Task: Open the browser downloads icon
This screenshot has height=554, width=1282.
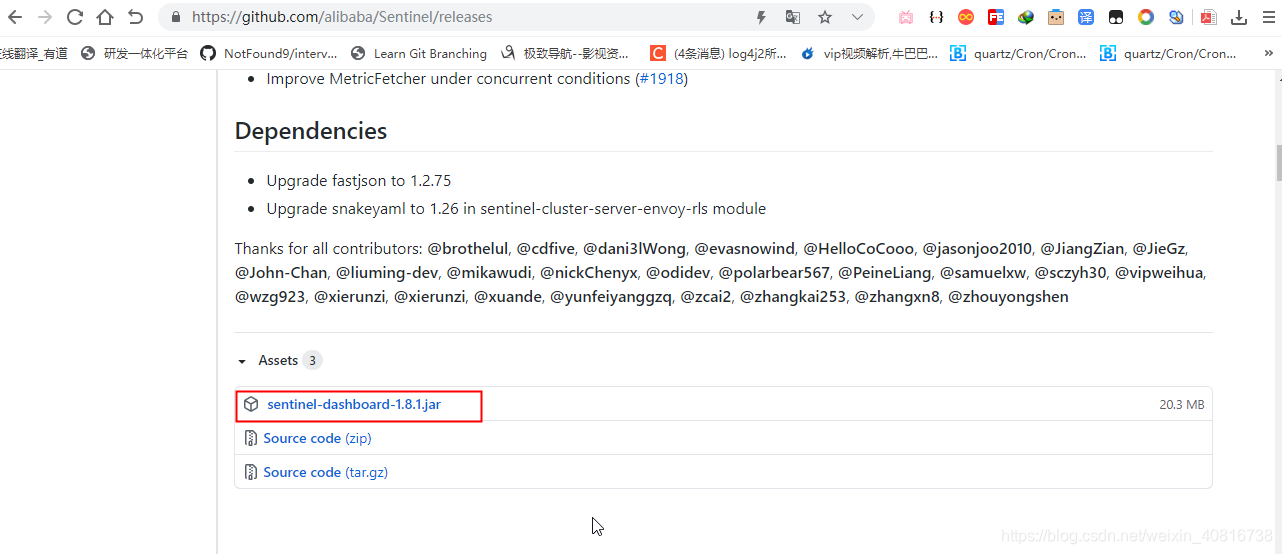Action: (1239, 17)
